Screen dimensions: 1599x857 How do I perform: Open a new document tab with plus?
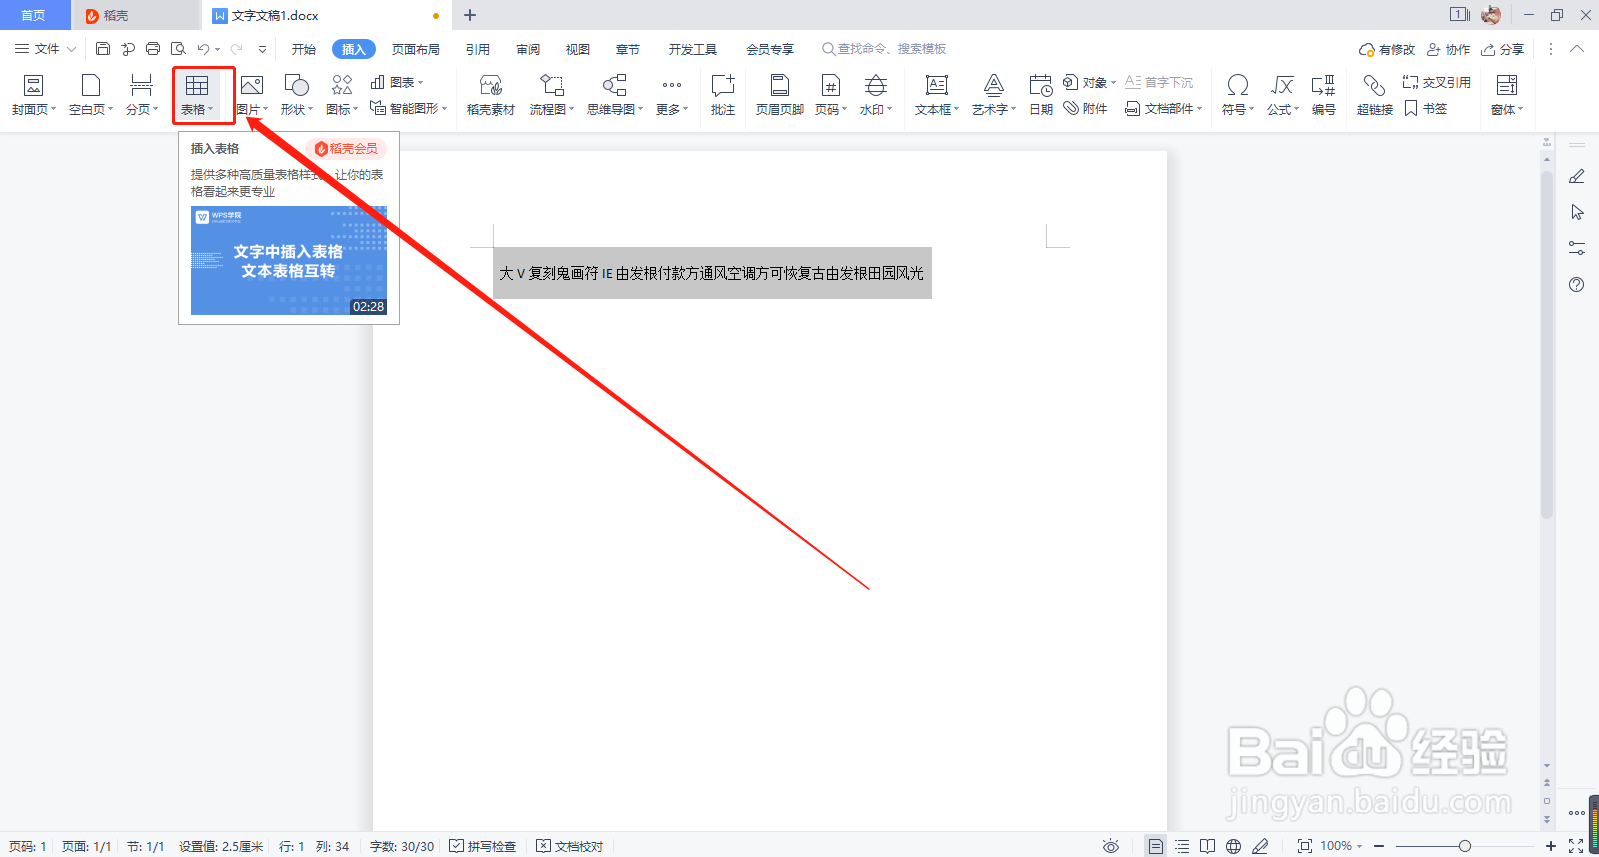coord(470,15)
